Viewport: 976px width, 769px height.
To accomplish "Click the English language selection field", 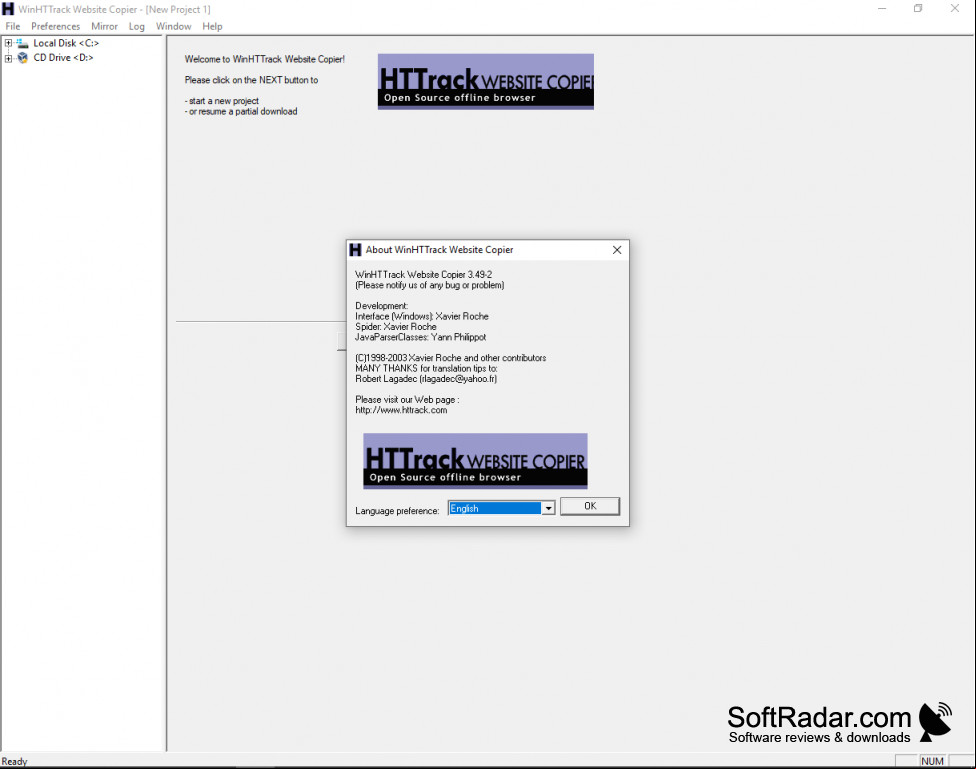I will [495, 508].
